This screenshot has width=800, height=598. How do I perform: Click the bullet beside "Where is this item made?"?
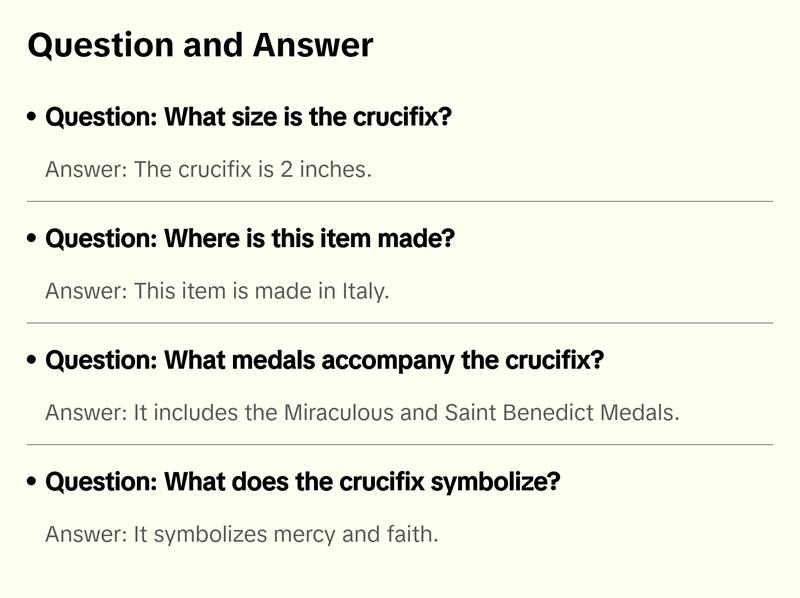33,240
